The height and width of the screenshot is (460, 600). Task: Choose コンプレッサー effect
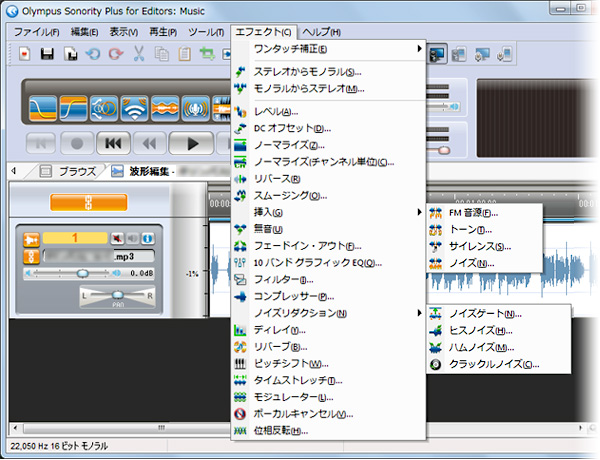(x=329, y=297)
